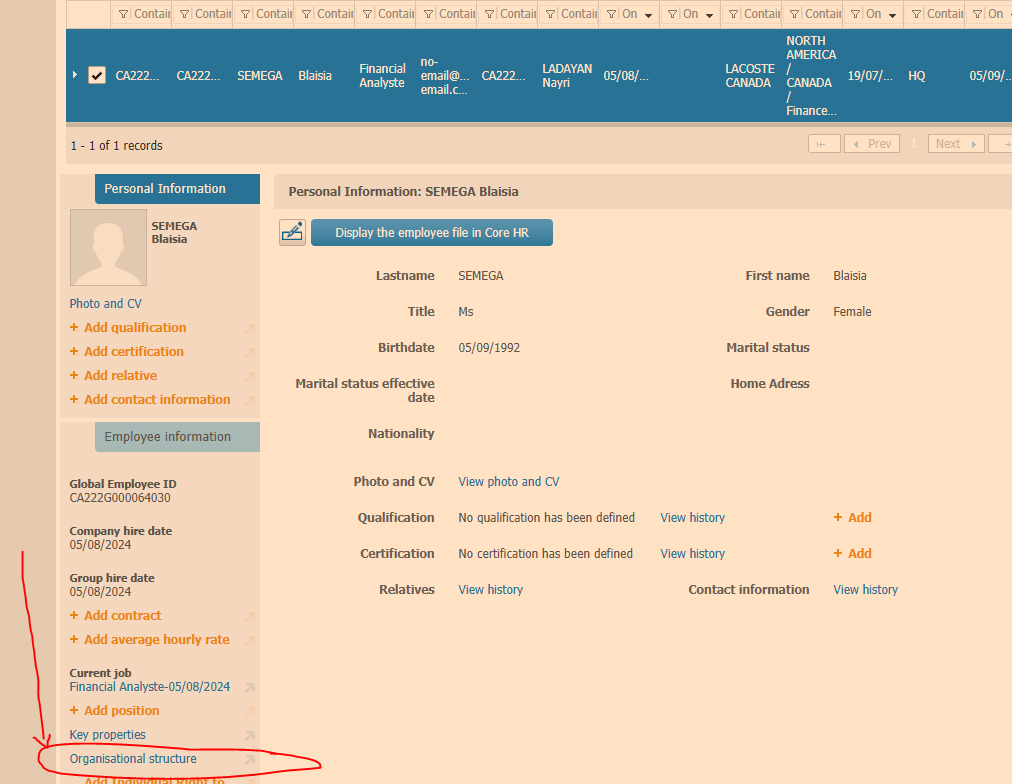The width and height of the screenshot is (1012, 784).
Task: Click the arrow icon beside Key properties
Action: point(248,734)
